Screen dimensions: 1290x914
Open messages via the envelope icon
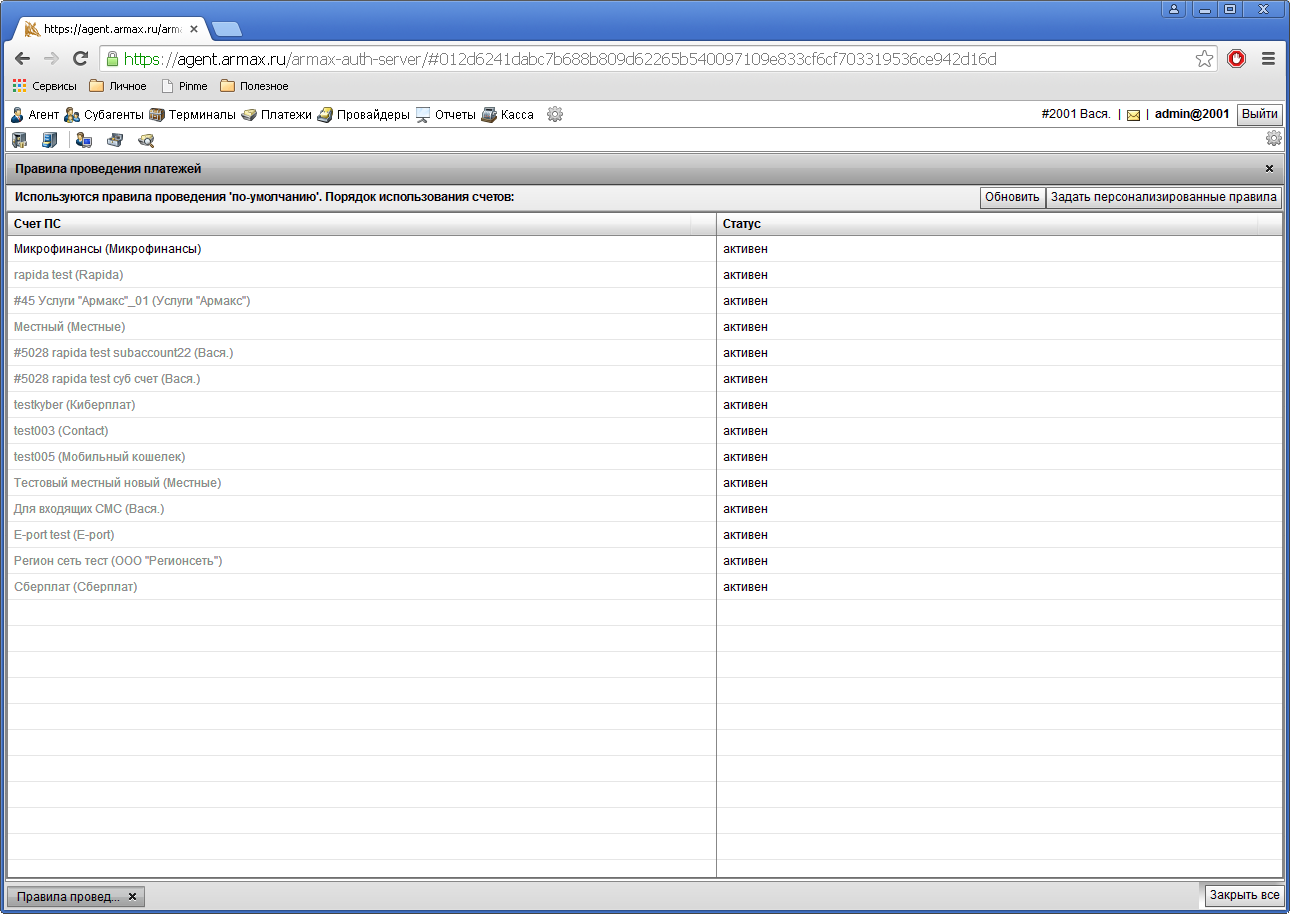[x=1133, y=115]
